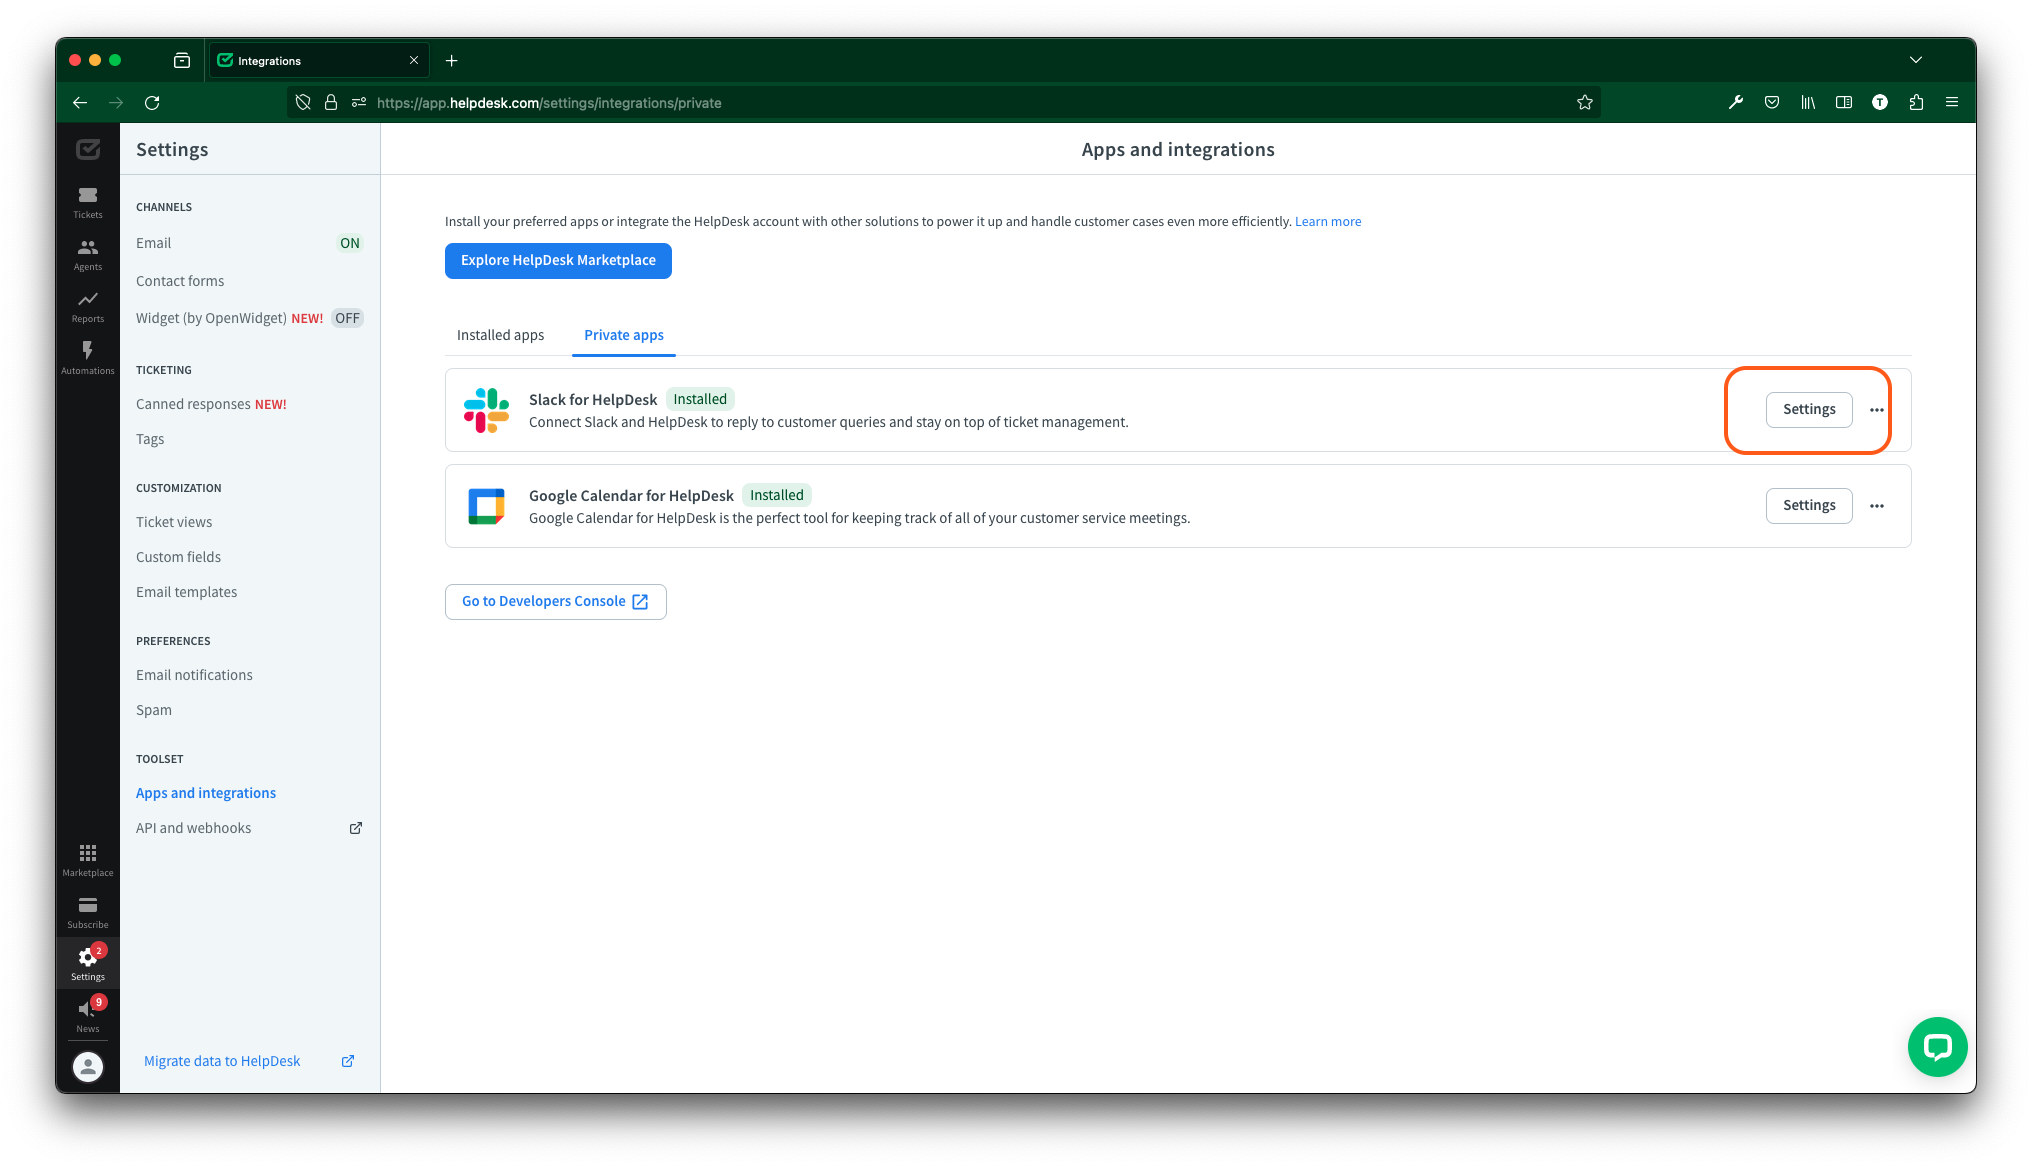Open Marketplace from the sidebar

coord(88,860)
